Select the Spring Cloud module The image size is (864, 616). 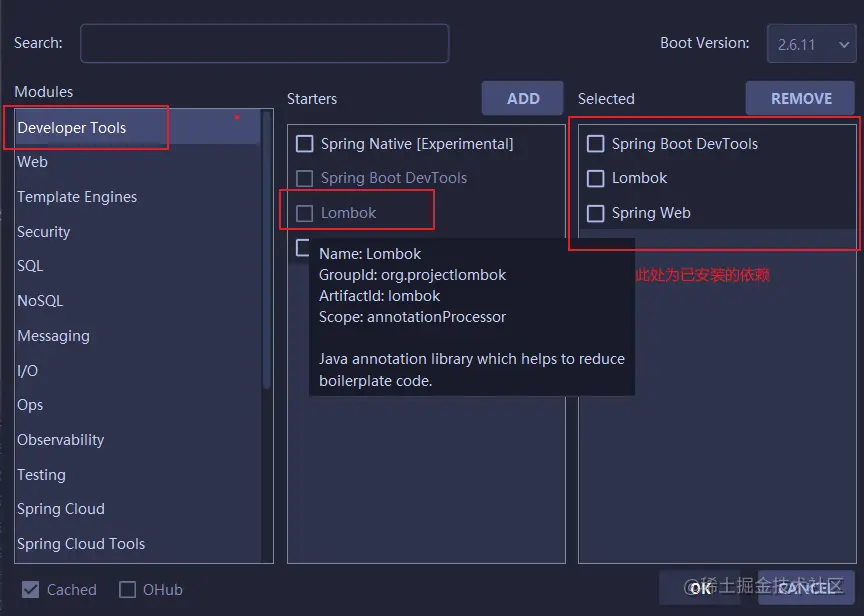coord(138,509)
